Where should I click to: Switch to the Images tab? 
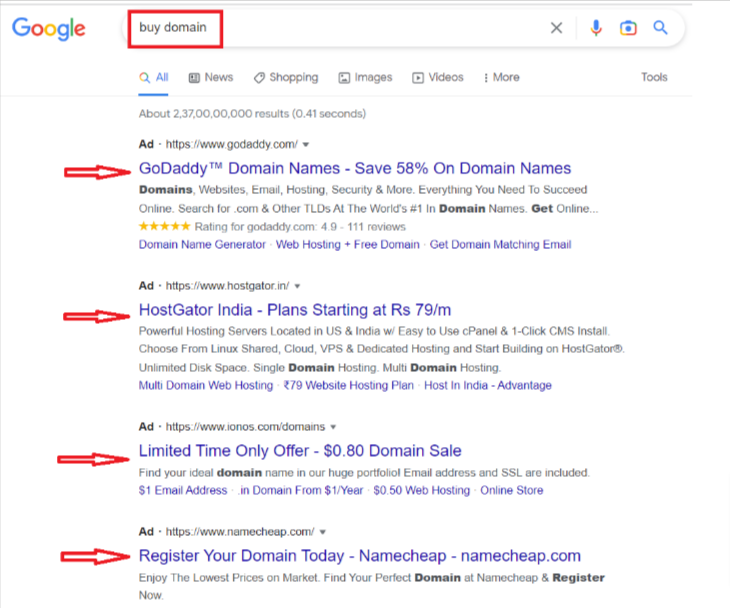pos(365,77)
